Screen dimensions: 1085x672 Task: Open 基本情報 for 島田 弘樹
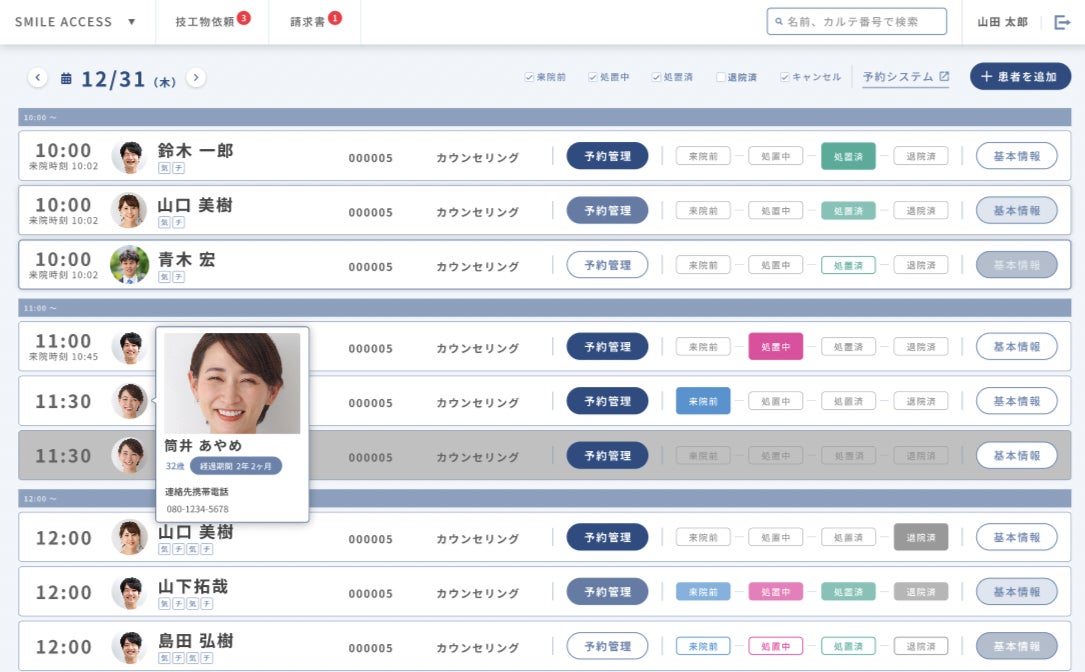1016,646
